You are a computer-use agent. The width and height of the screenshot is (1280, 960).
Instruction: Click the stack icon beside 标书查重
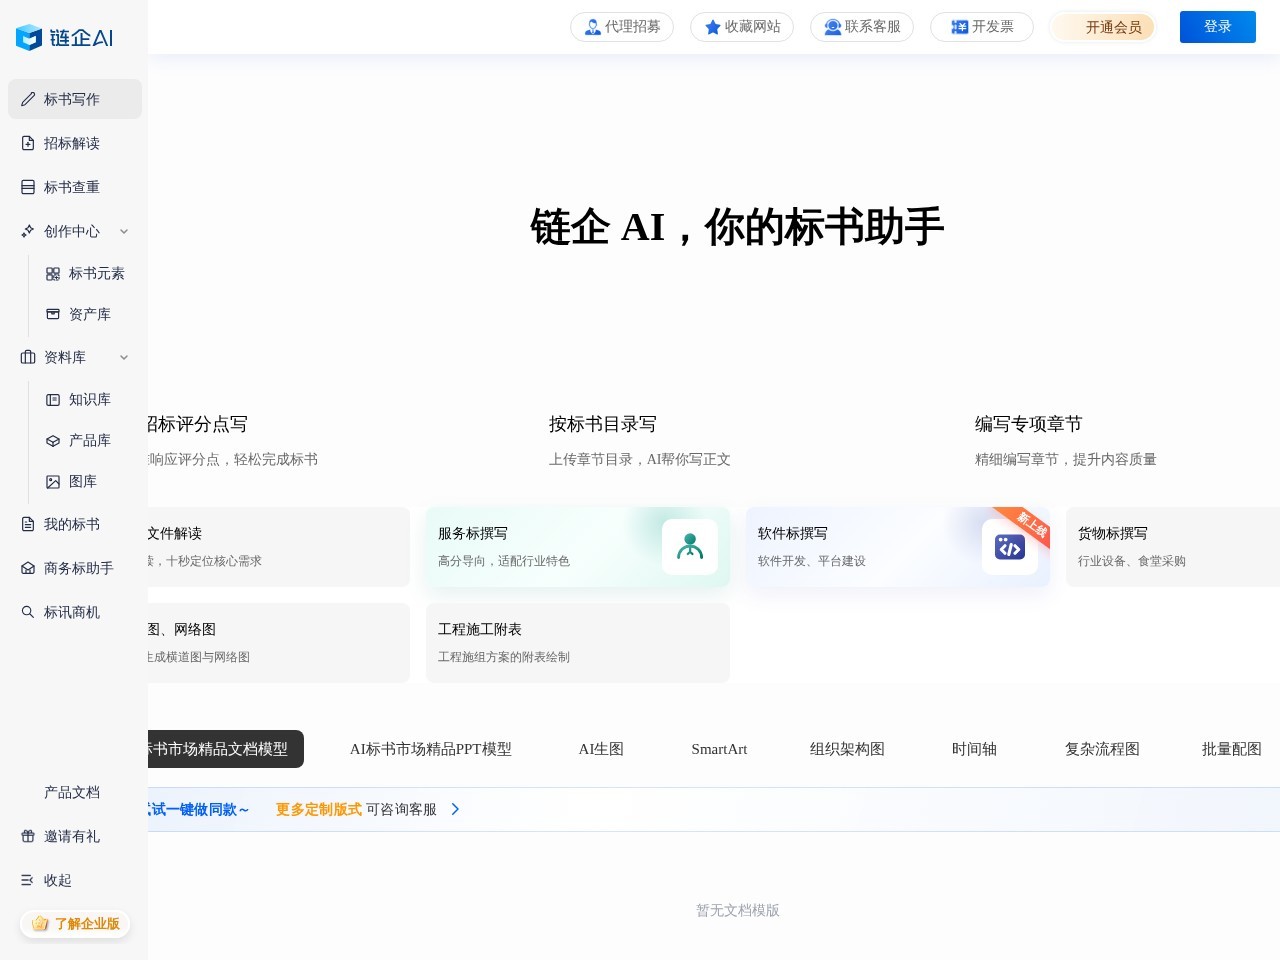point(28,187)
